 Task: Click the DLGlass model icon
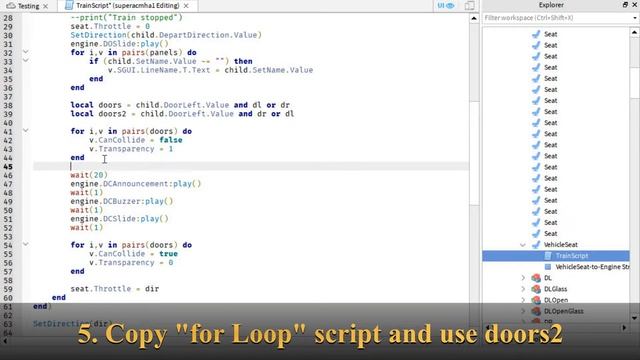[x=536, y=289]
